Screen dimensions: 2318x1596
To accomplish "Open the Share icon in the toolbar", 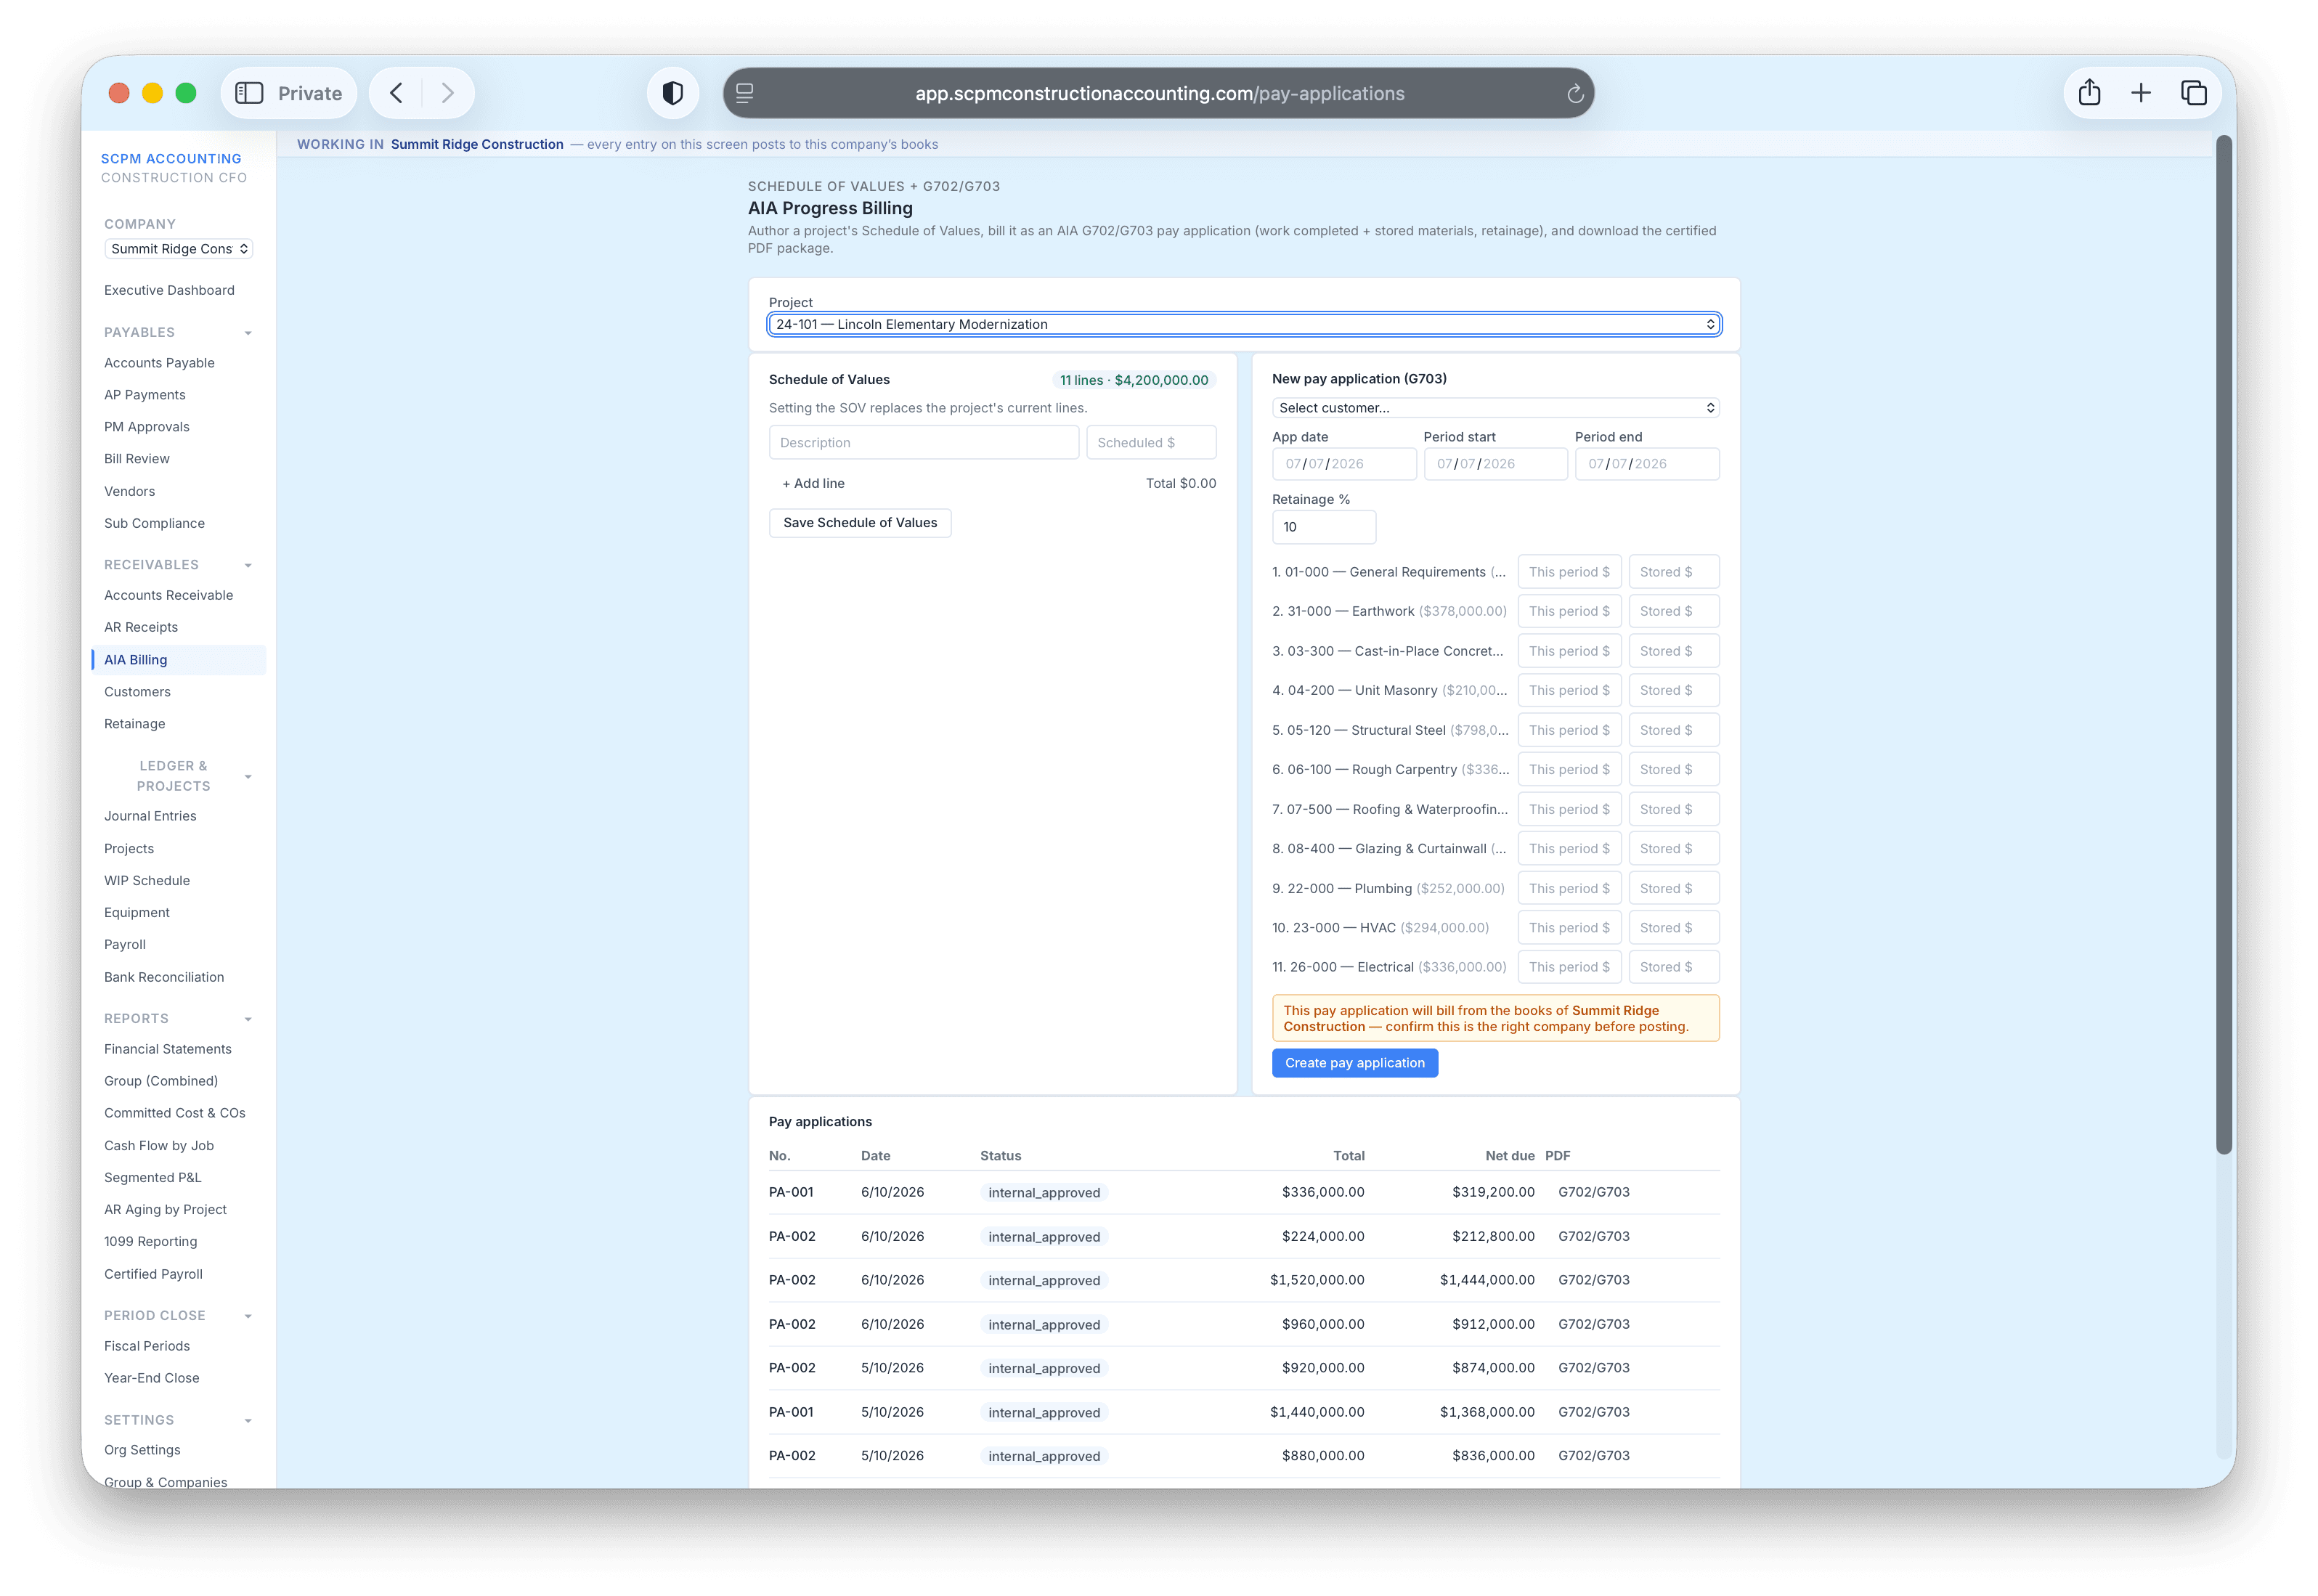I will (2088, 93).
